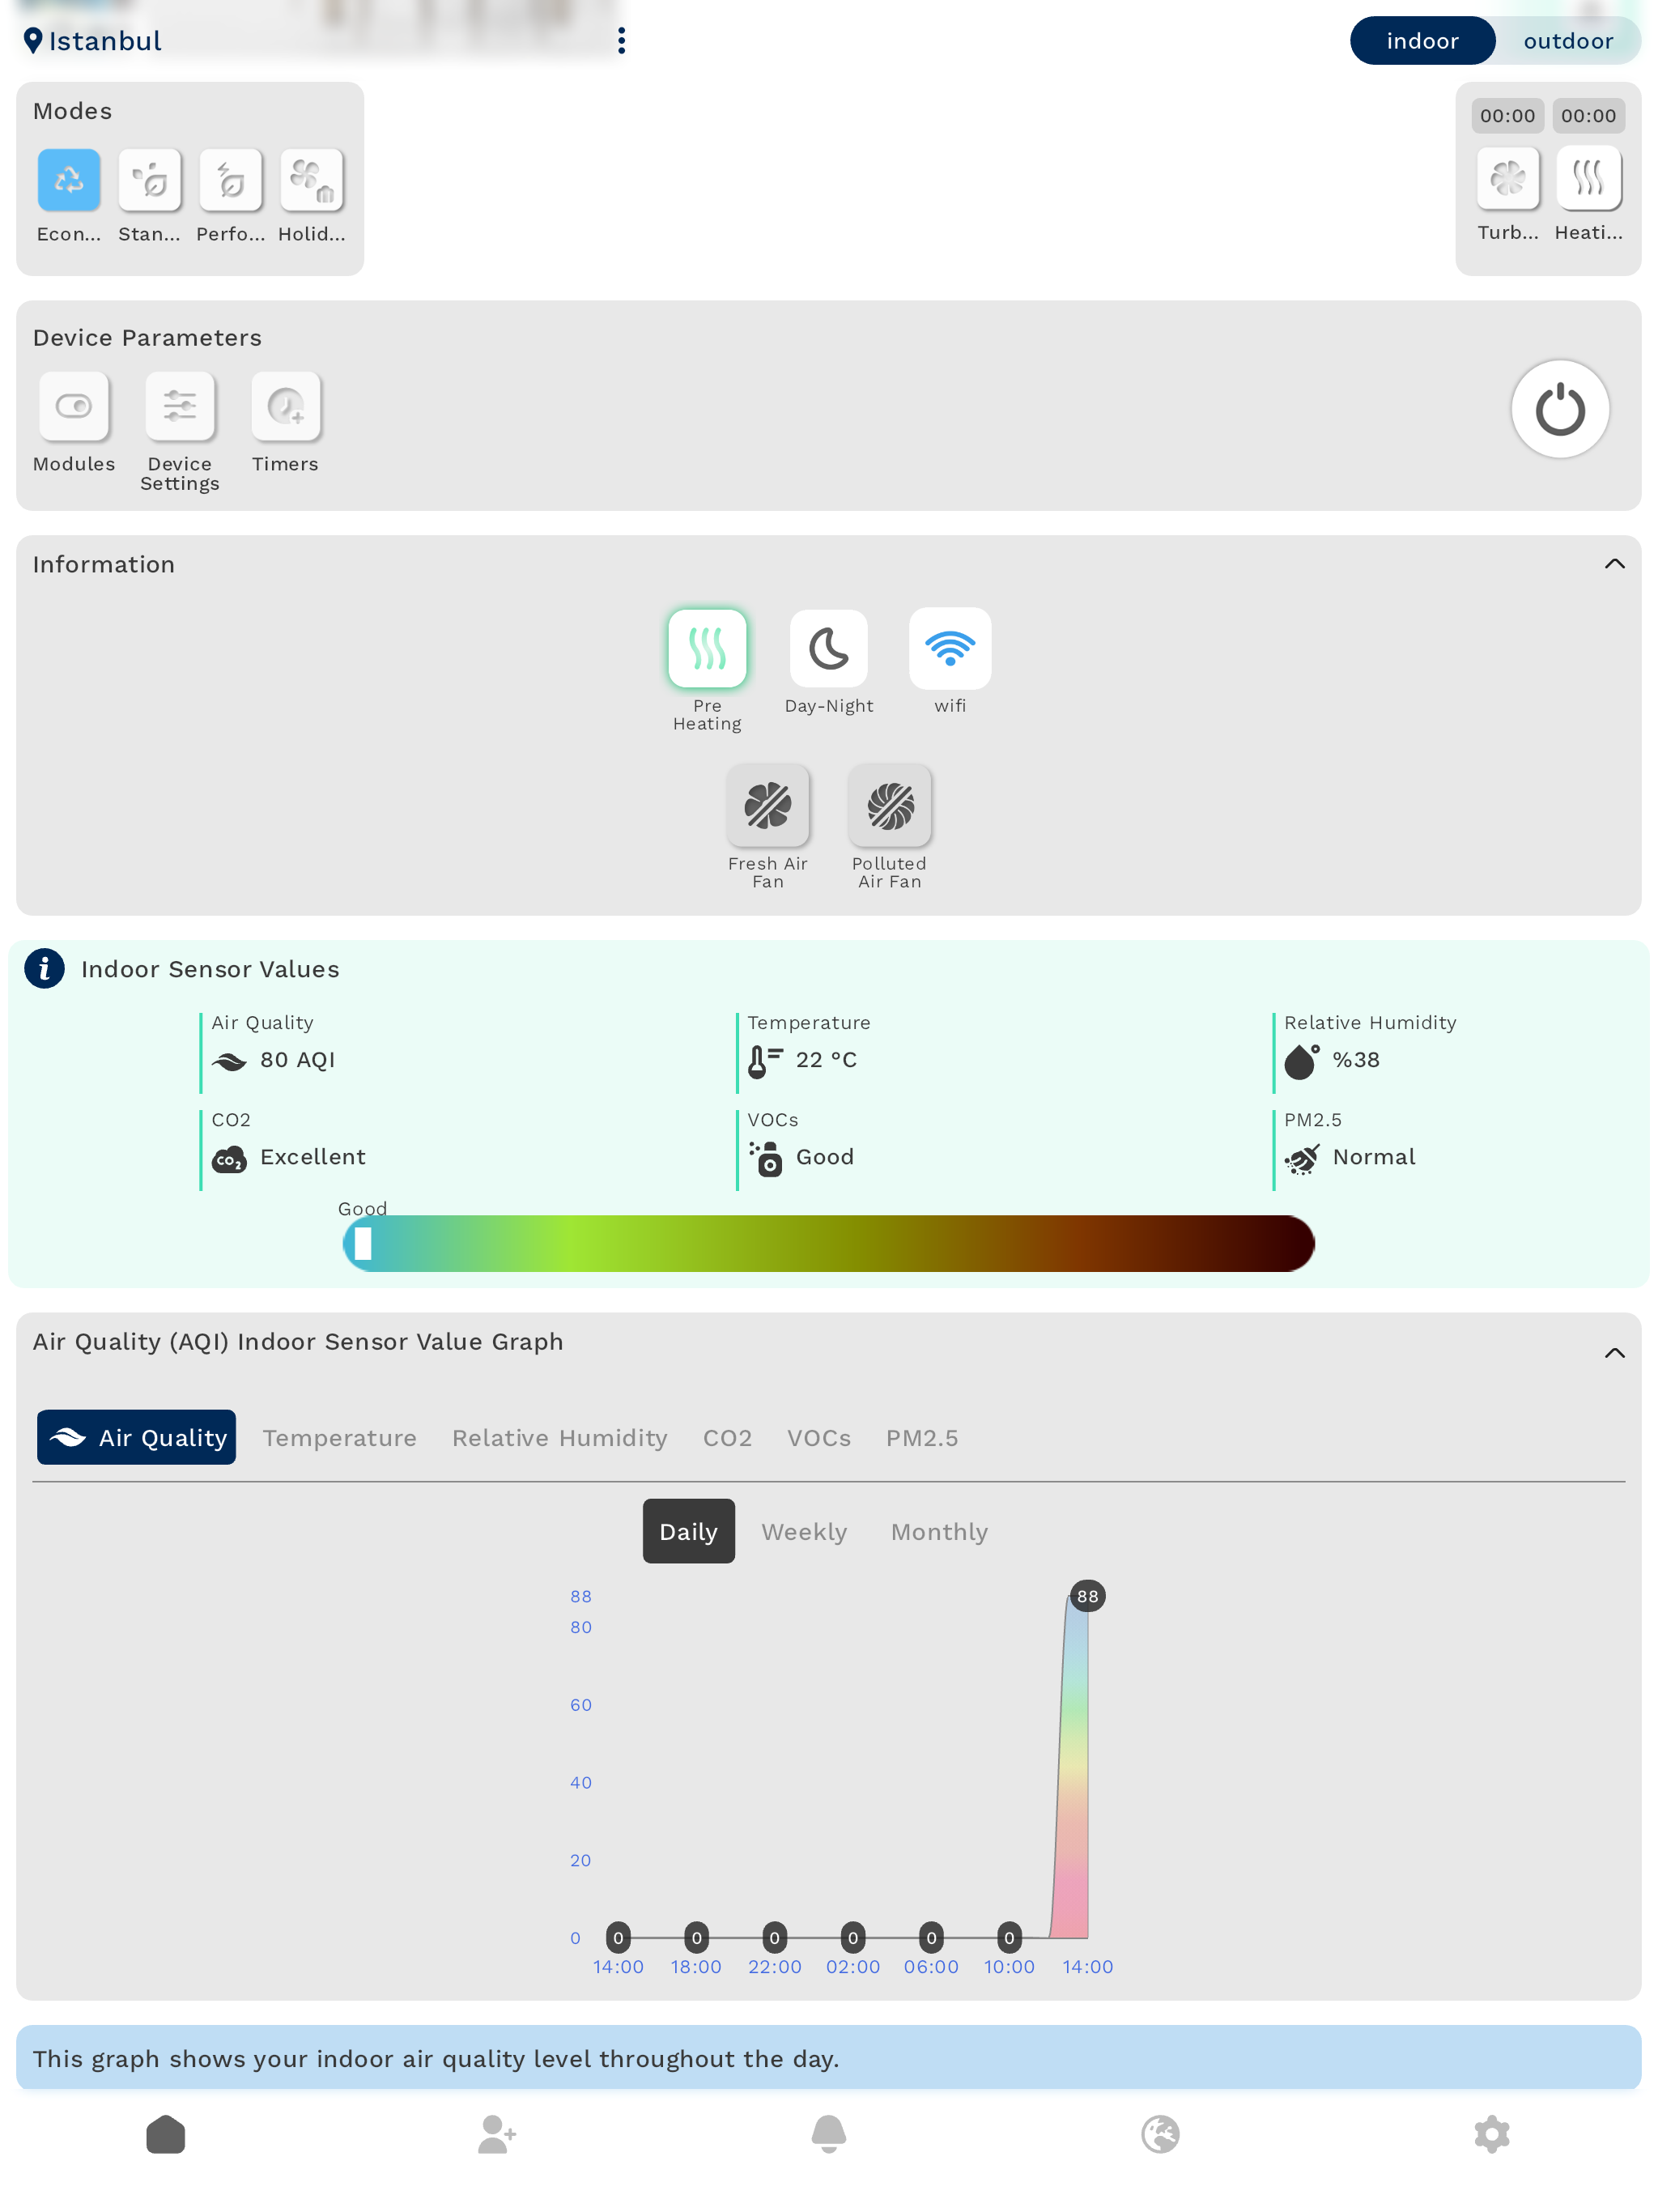Click the Fresh Air Fan icon

pyautogui.click(x=768, y=805)
